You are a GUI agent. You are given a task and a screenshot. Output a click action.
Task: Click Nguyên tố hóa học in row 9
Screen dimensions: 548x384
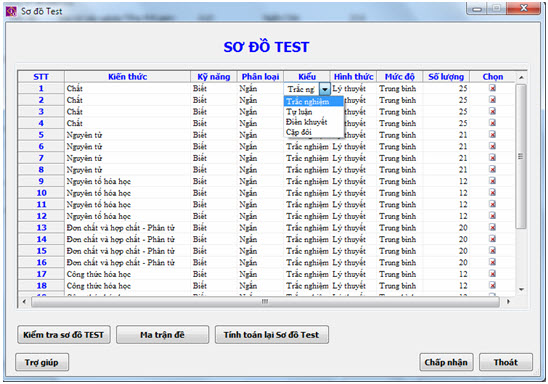128,181
